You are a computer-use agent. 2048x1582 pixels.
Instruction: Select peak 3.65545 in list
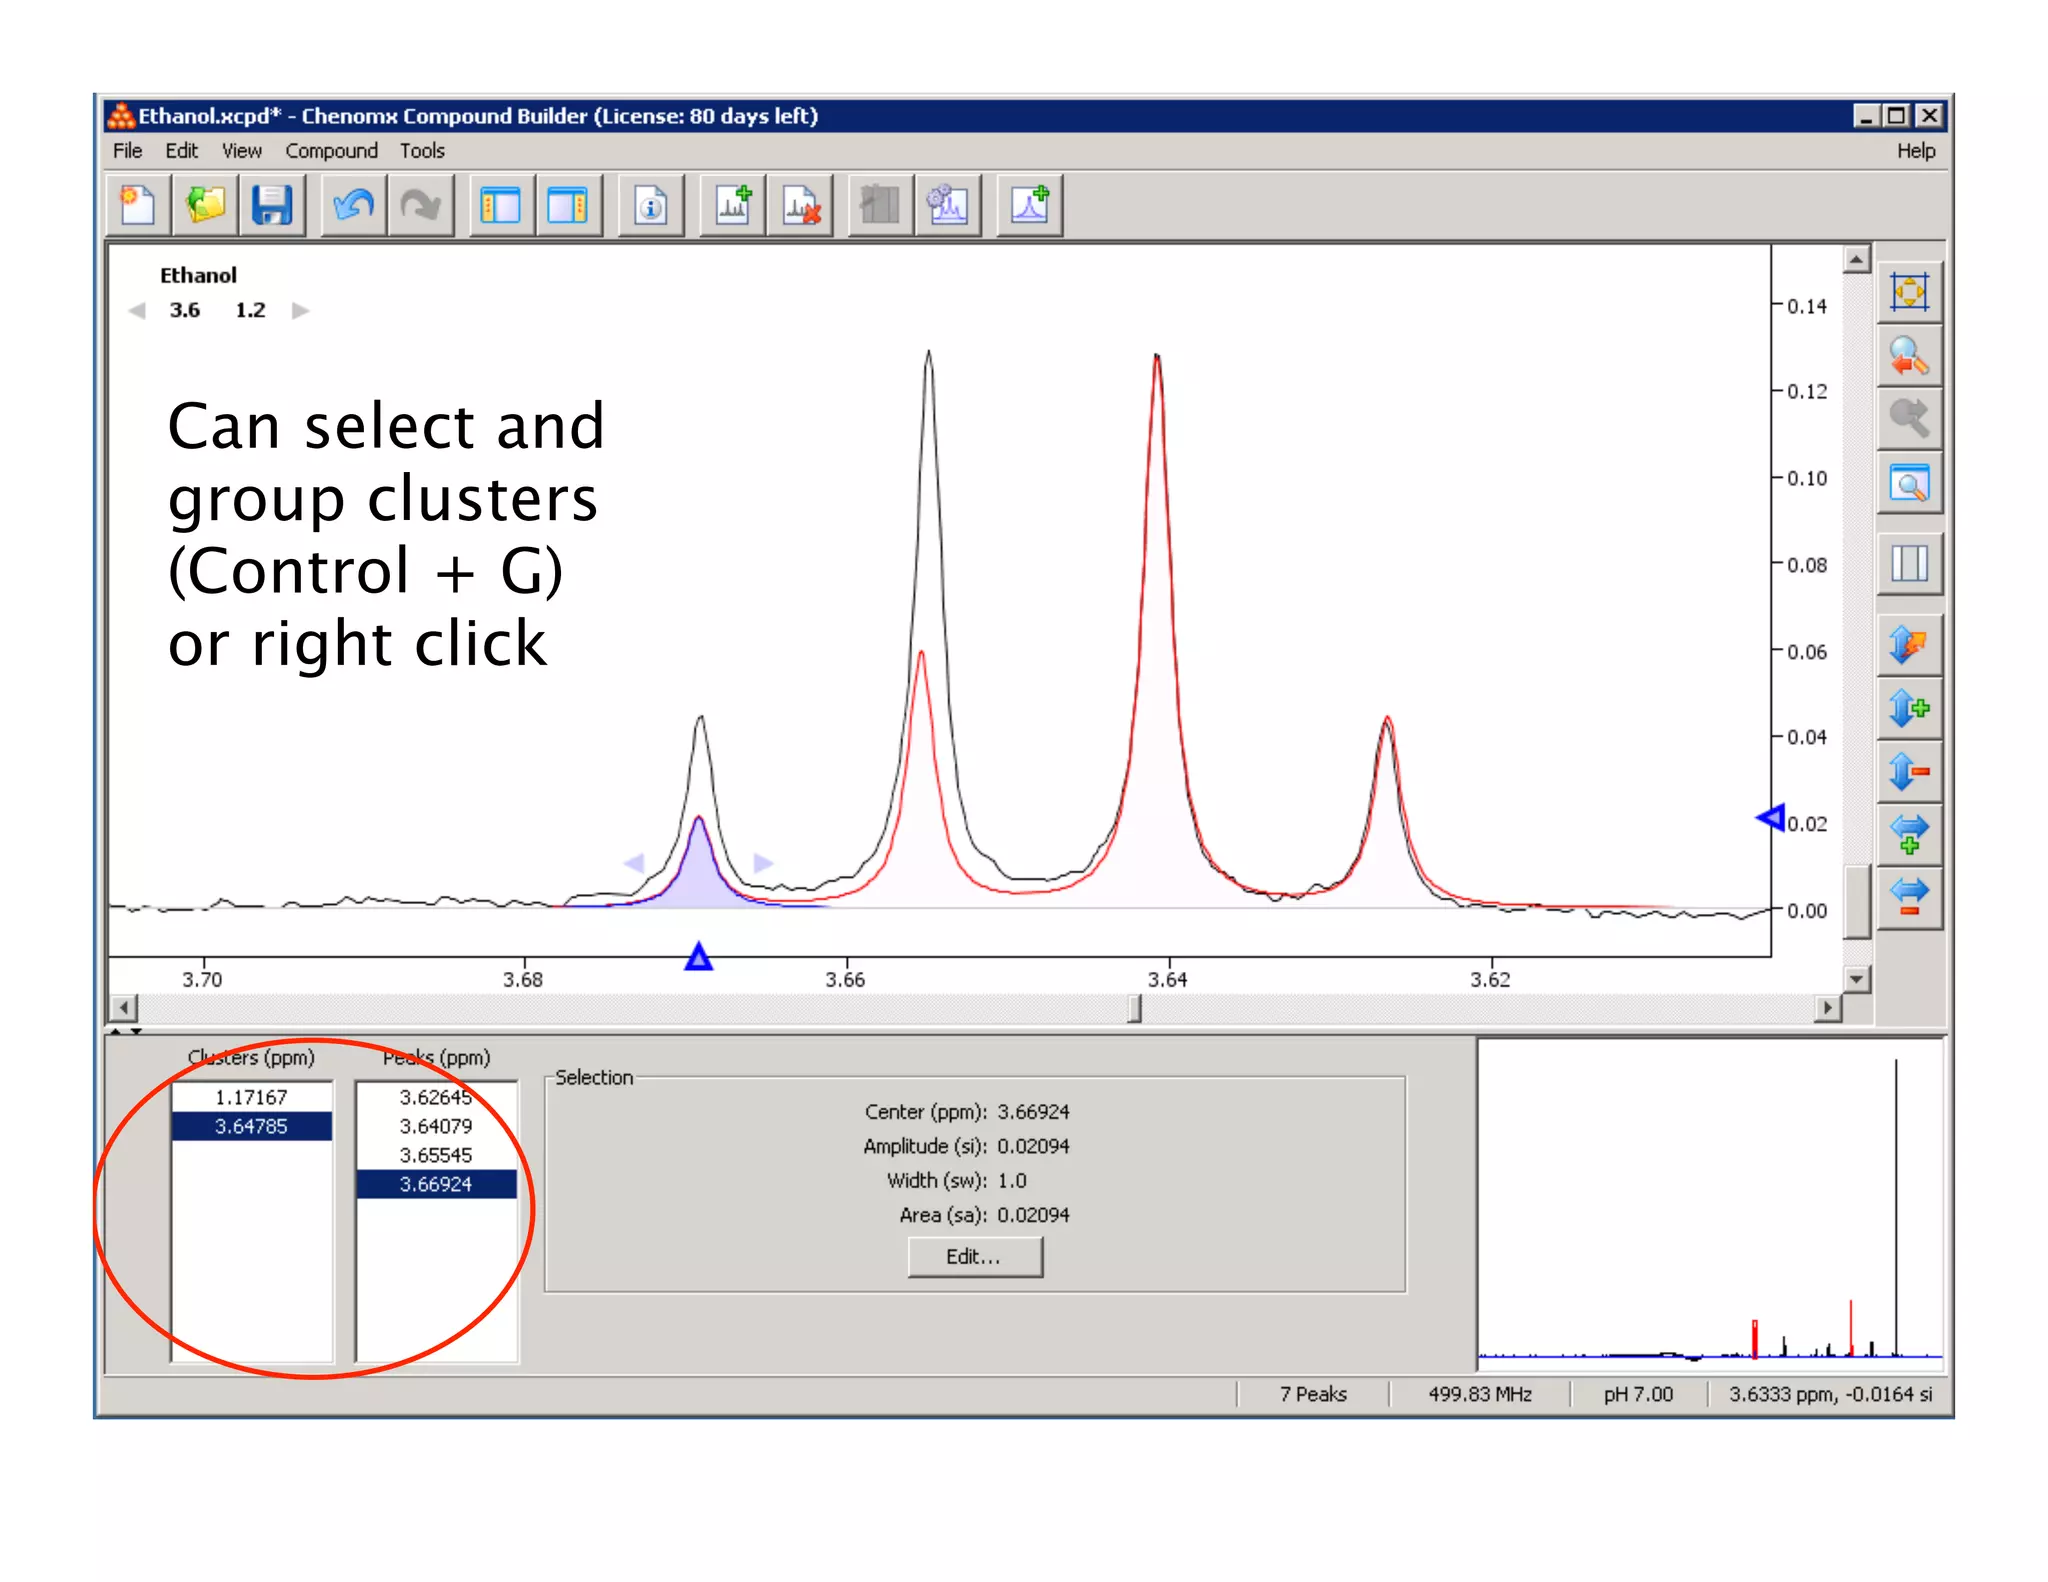[x=436, y=1156]
